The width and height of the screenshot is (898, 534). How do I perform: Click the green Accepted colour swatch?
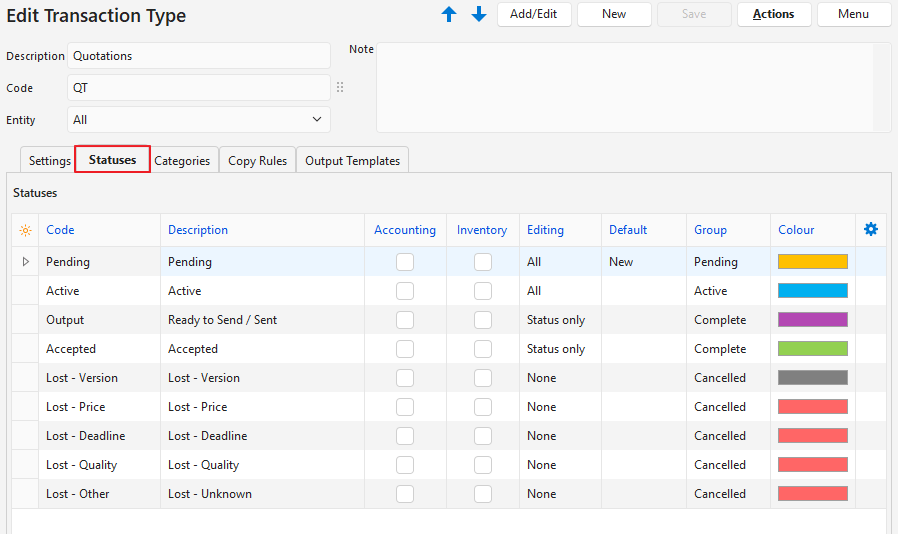point(812,349)
